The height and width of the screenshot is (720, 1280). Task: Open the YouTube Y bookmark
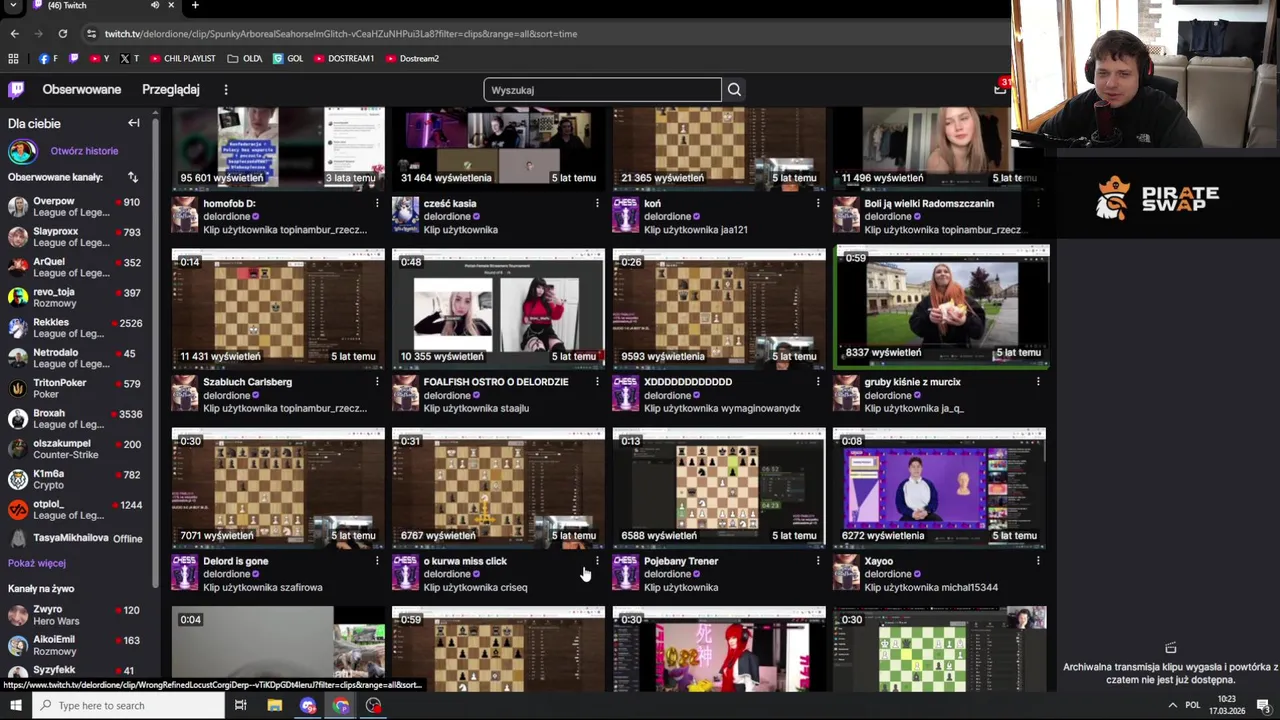100,59
